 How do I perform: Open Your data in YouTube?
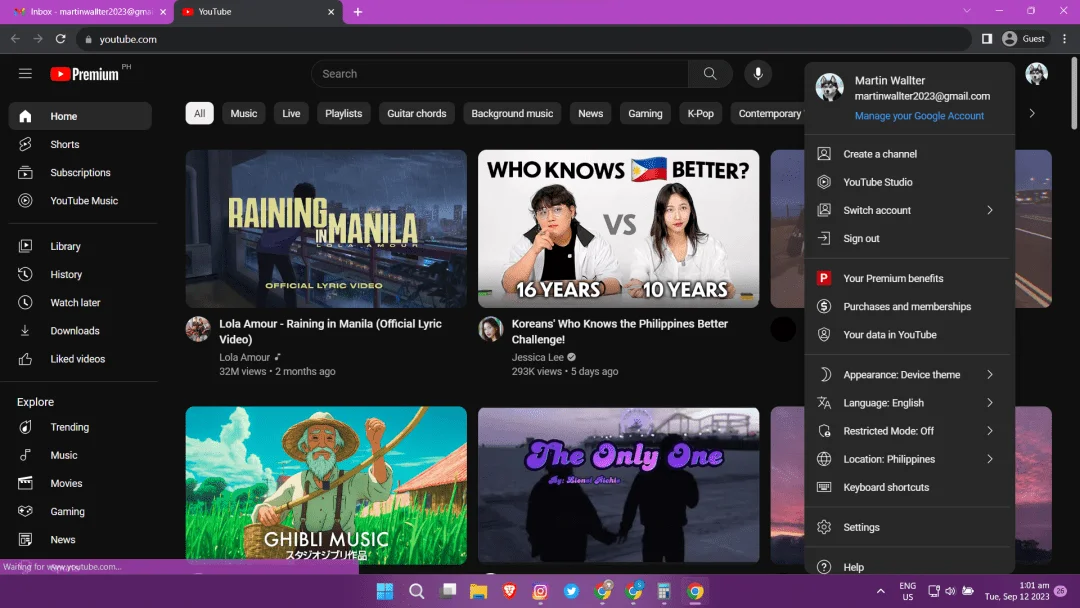click(x=909, y=335)
